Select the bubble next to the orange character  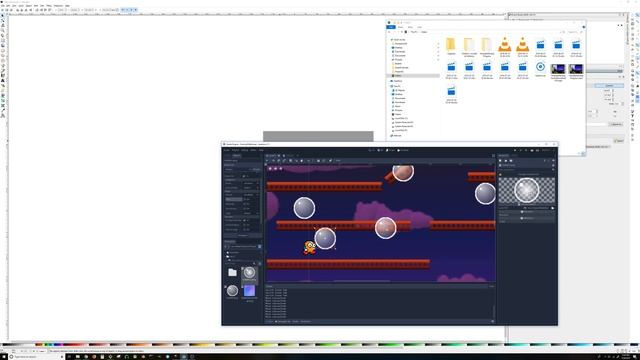325,238
